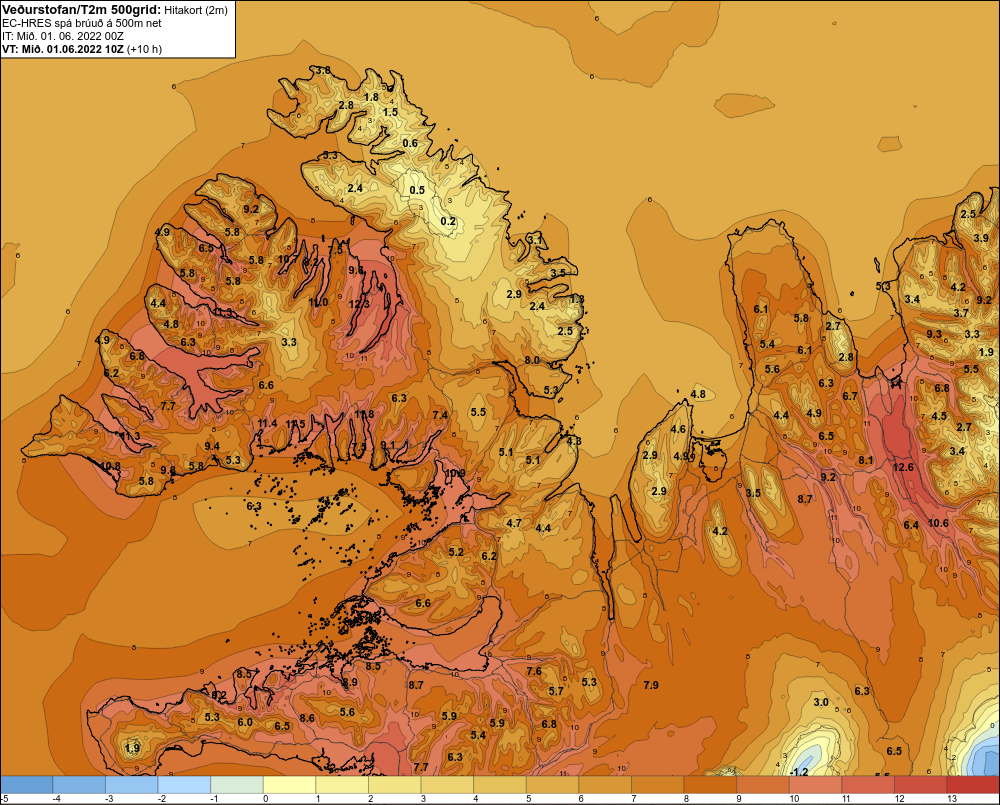This screenshot has height=805, width=1000.
Task: Click the 6.4 temperature value on the map
Action: tap(911, 525)
